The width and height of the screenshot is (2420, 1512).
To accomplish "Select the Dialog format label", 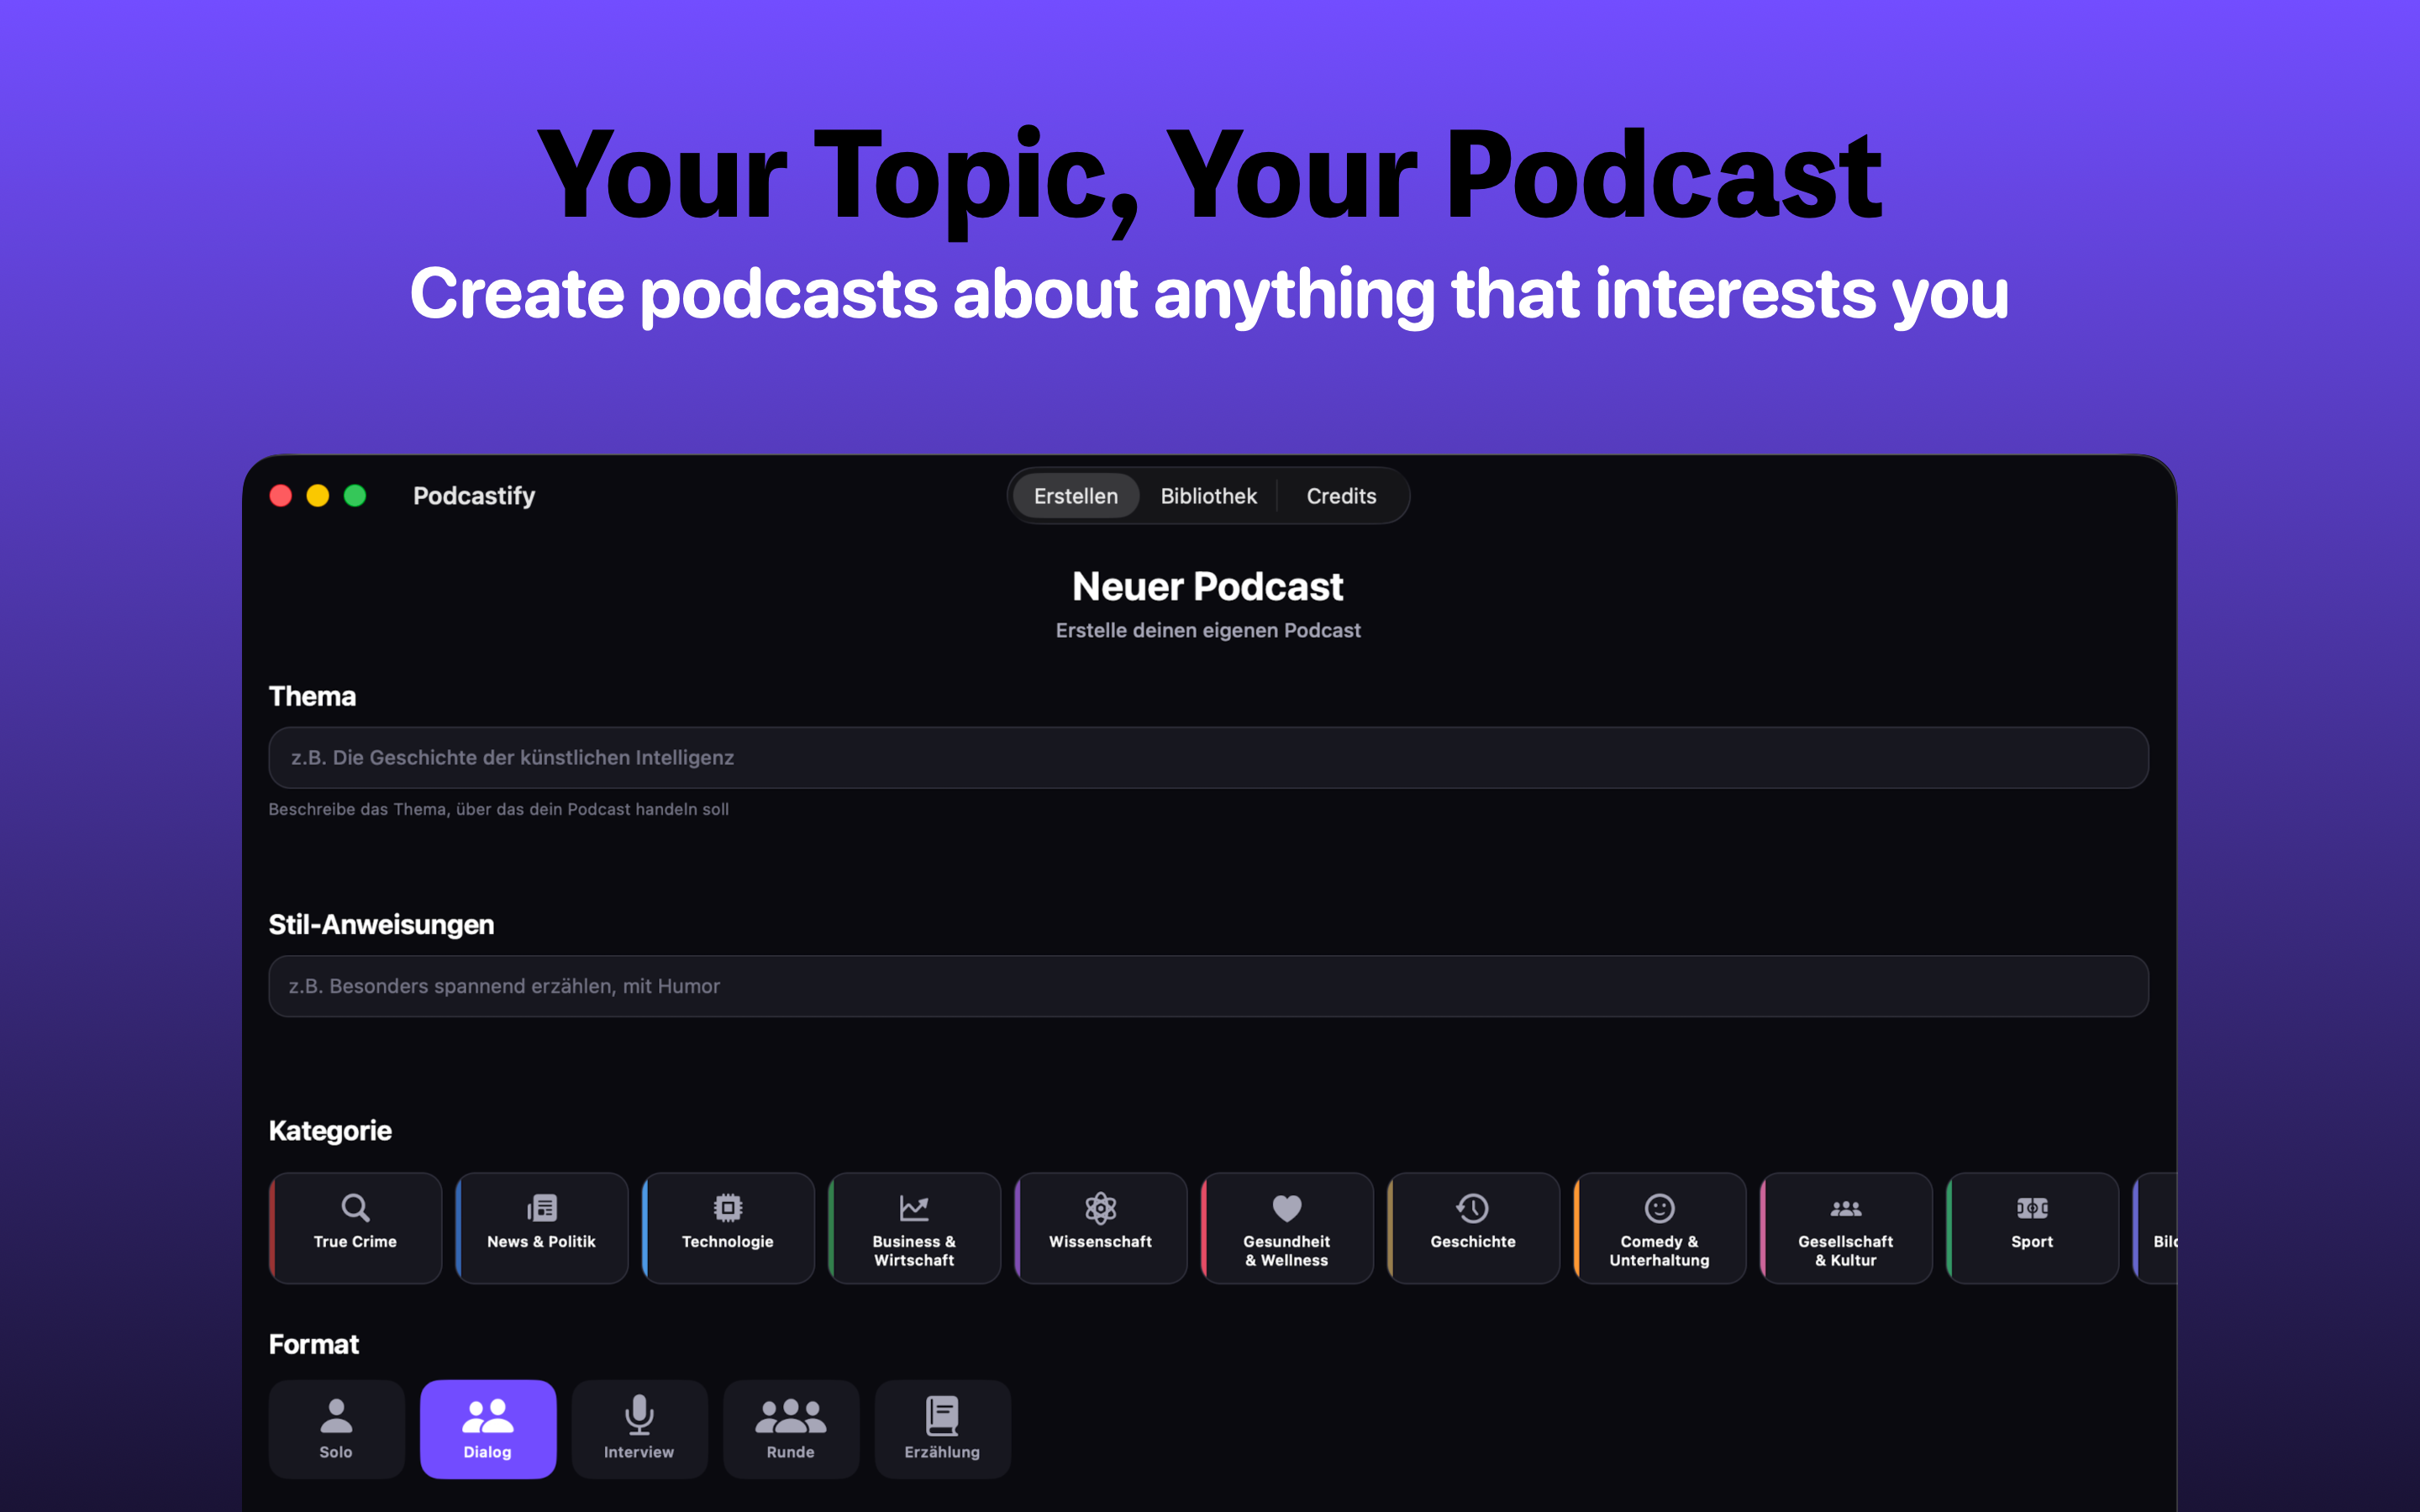I will pos(487,1452).
